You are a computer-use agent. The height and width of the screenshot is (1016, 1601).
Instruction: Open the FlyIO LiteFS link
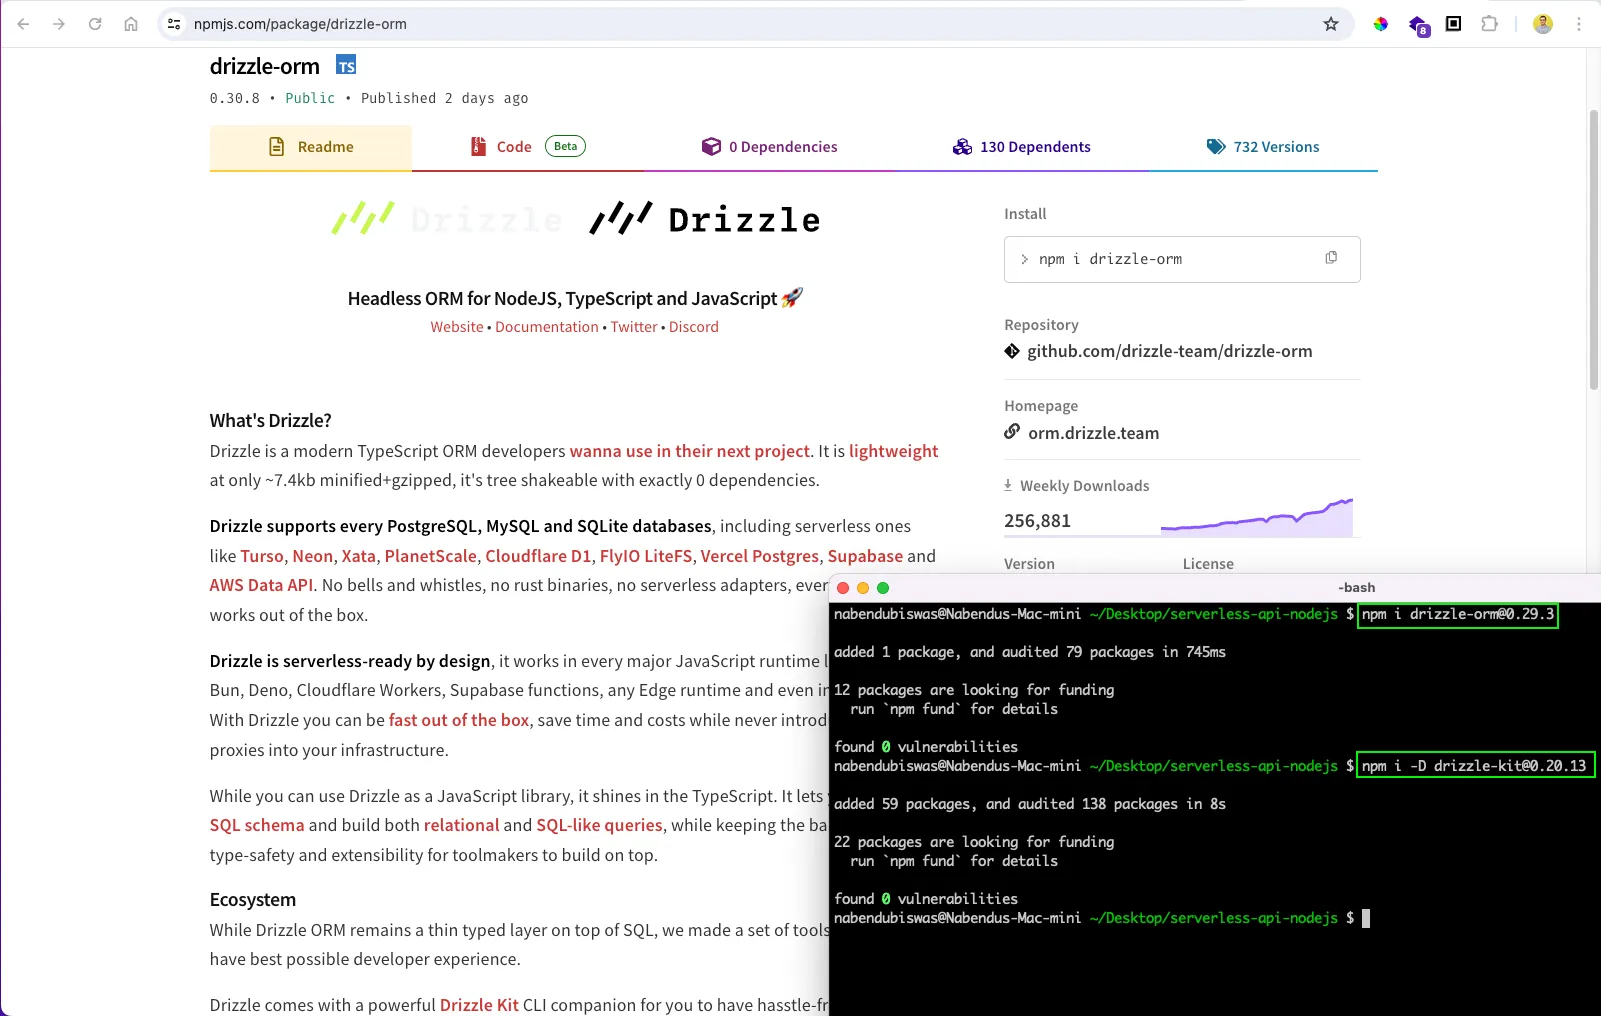click(x=646, y=556)
